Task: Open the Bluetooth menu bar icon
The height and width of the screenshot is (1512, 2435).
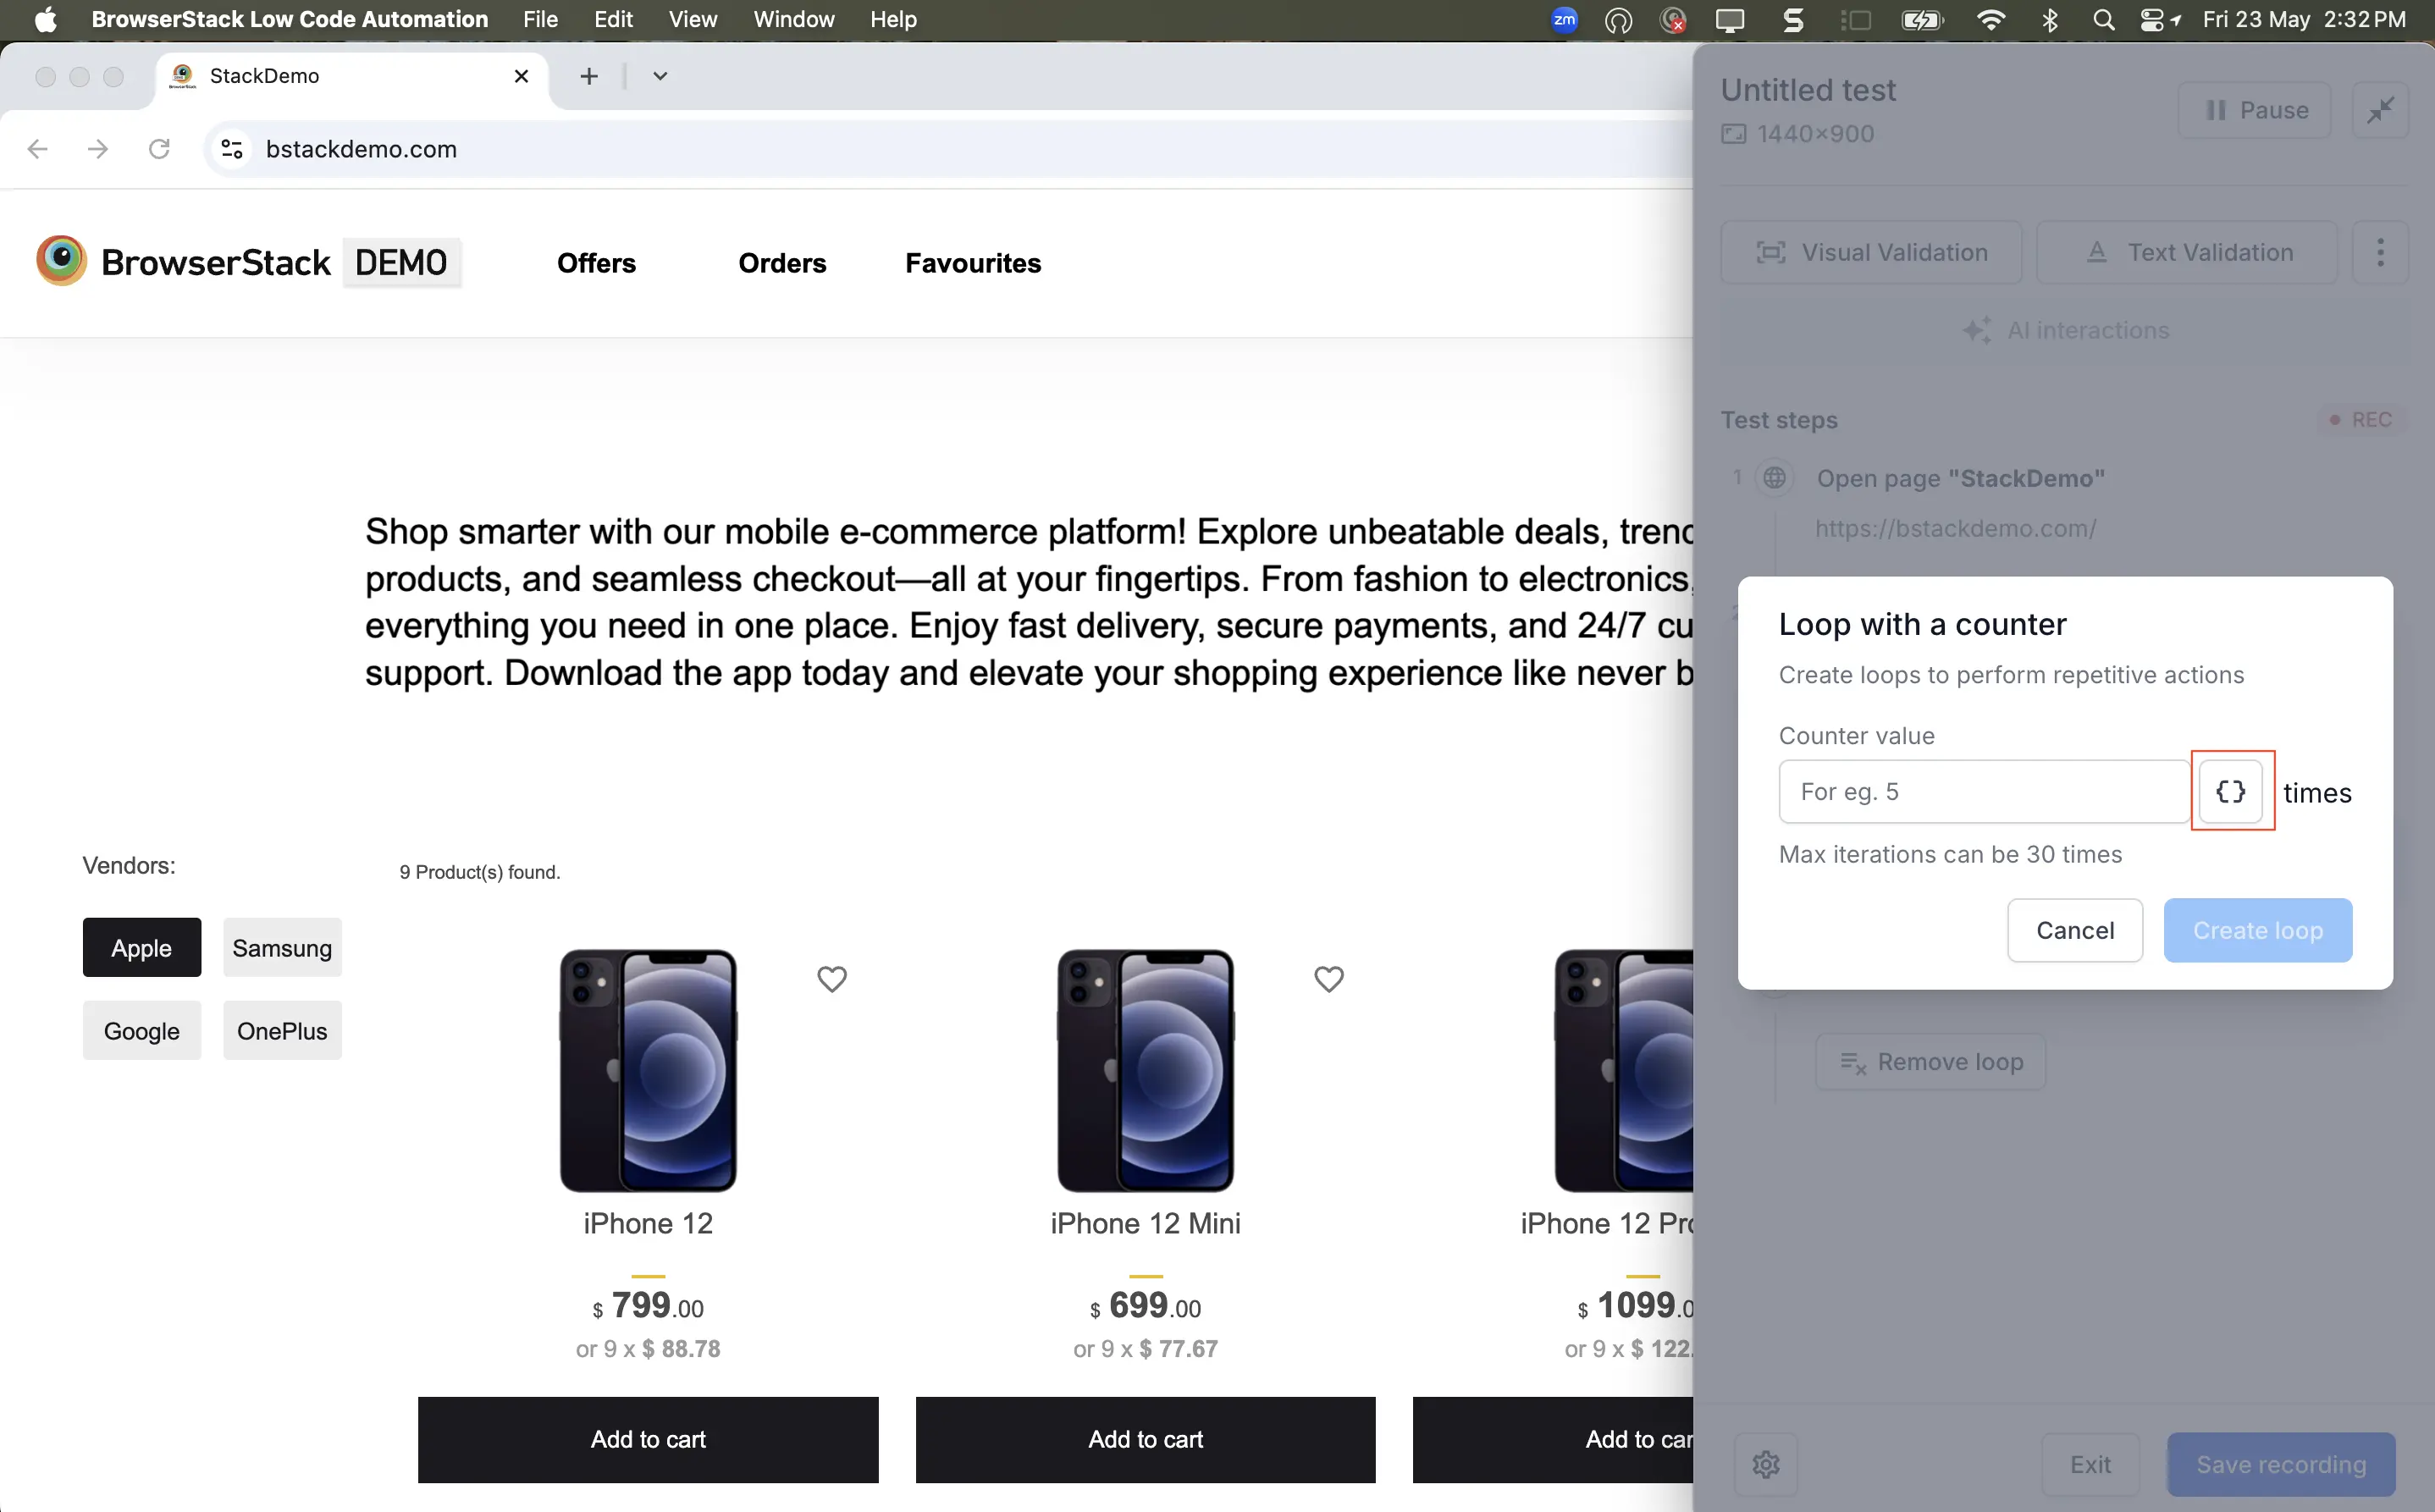Action: (2050, 19)
